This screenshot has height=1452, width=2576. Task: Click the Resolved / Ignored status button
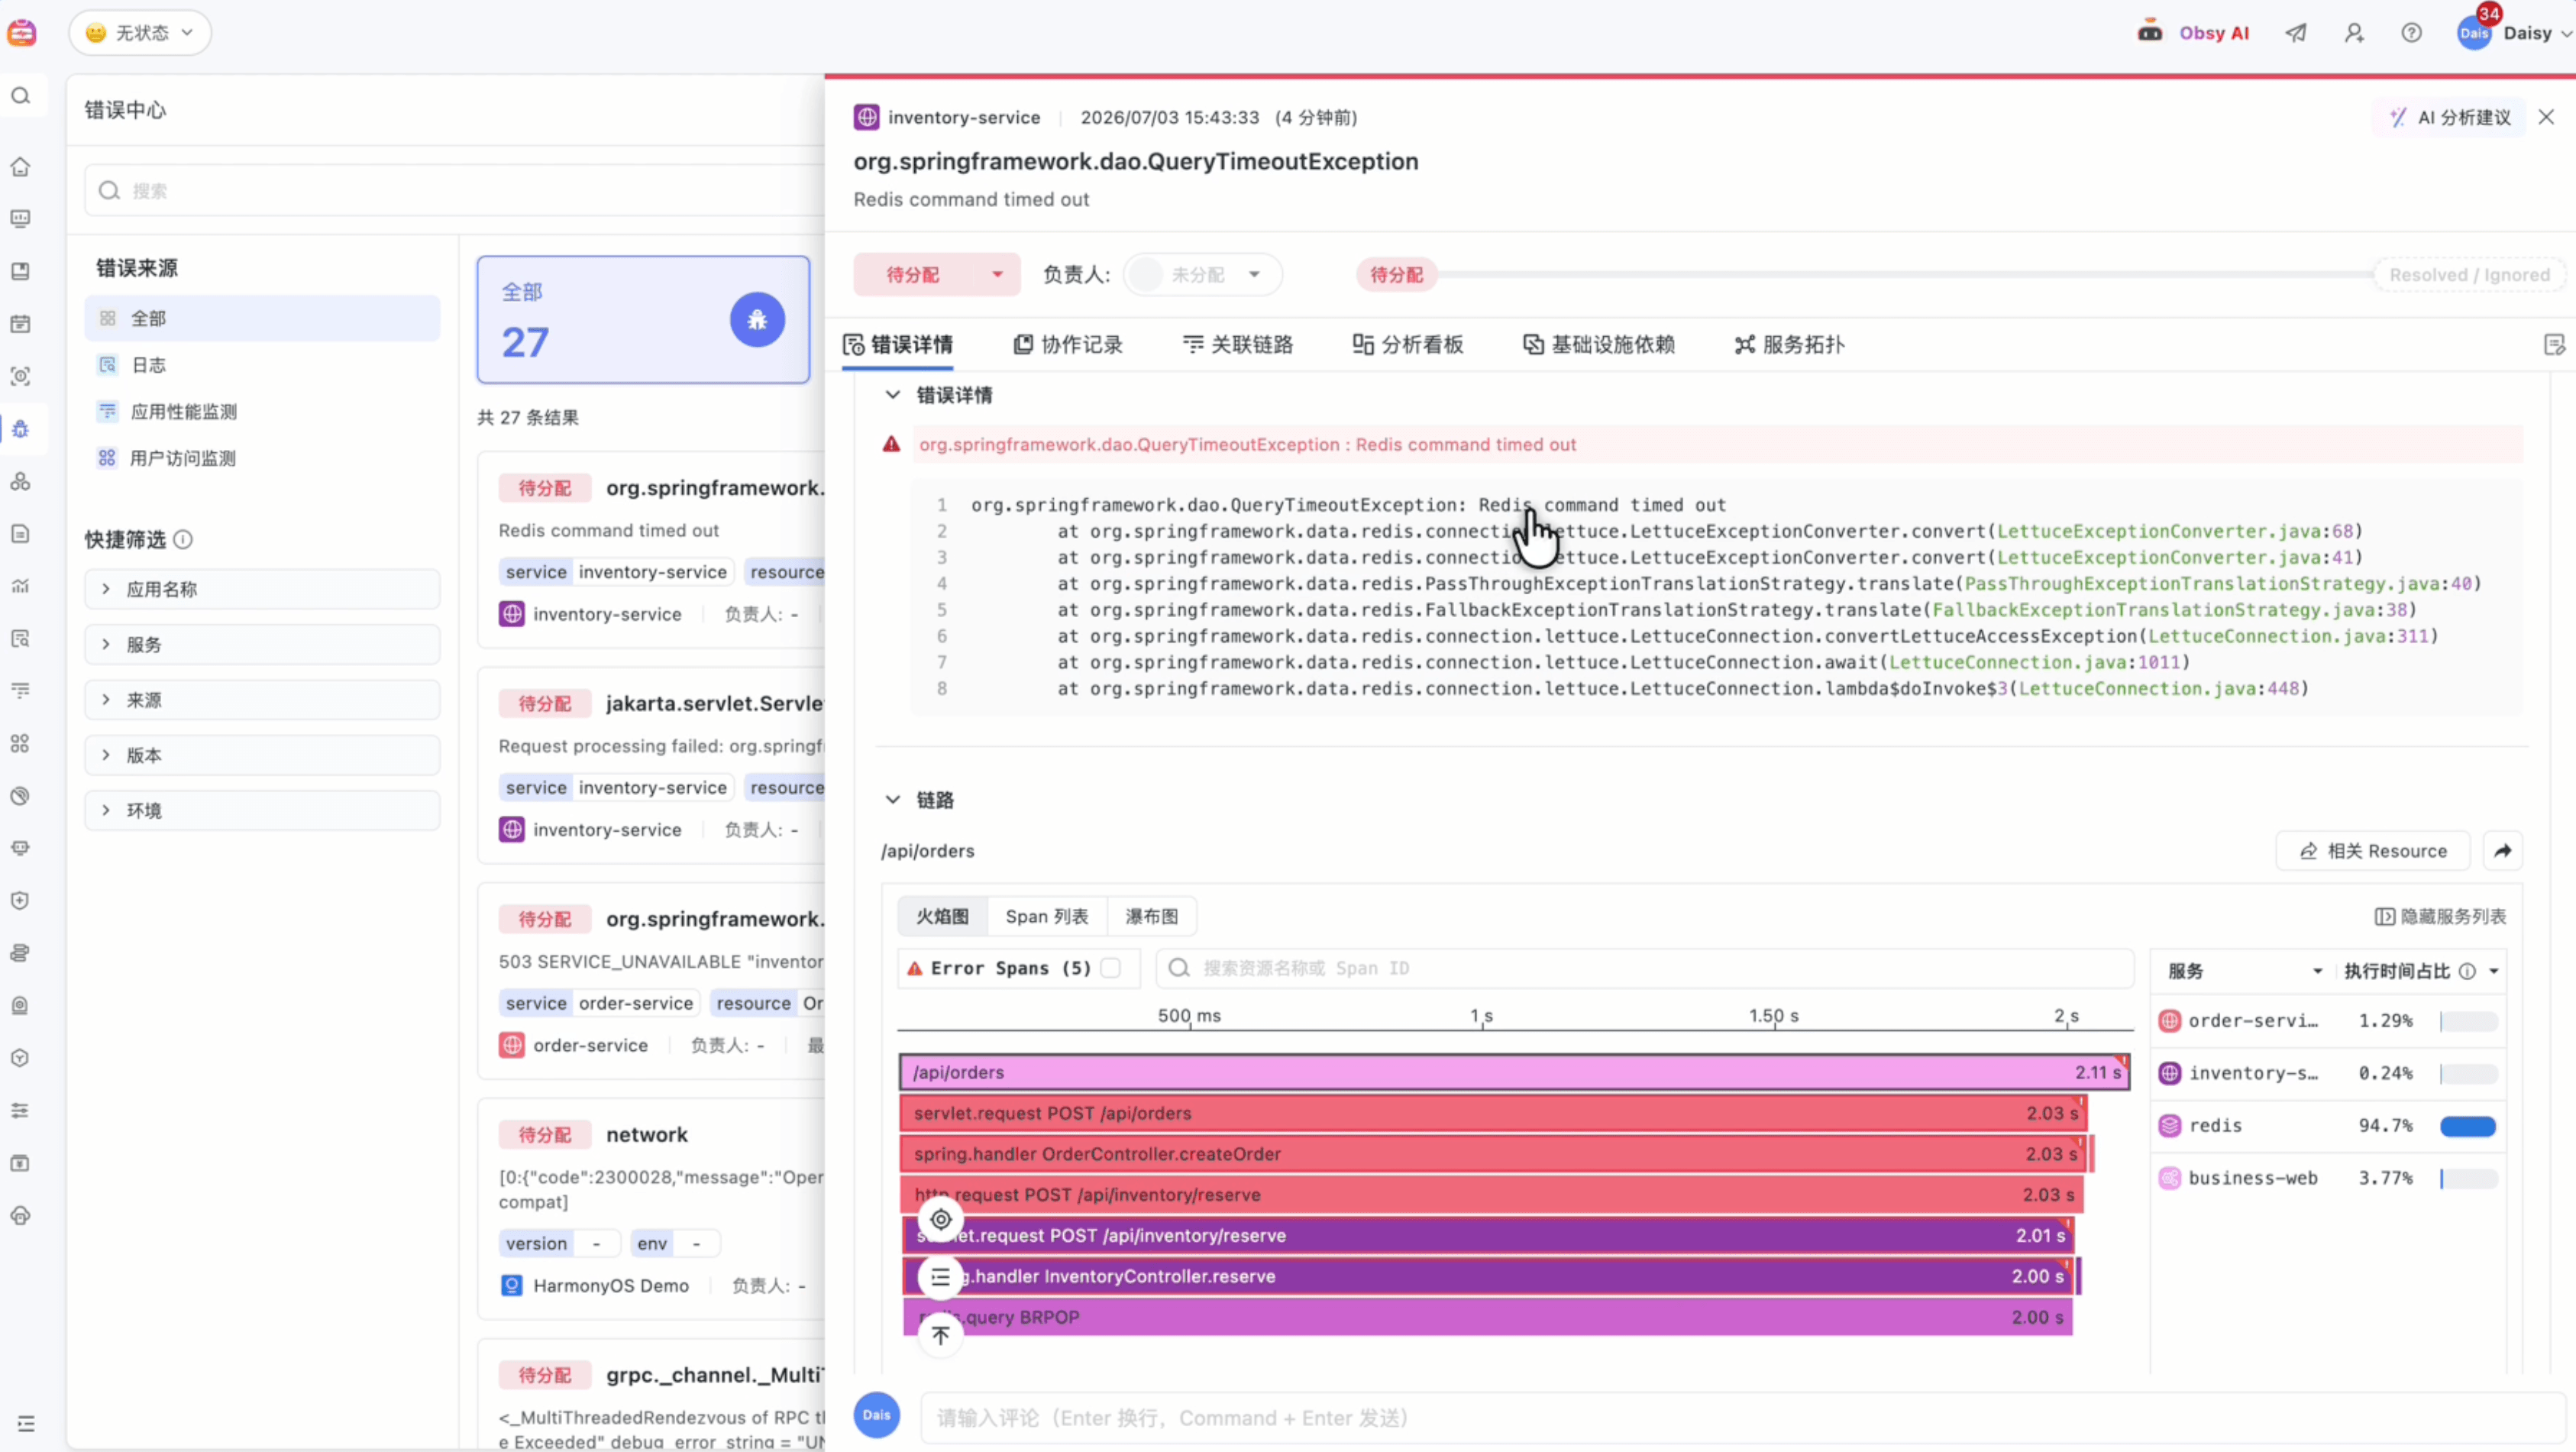[2469, 275]
